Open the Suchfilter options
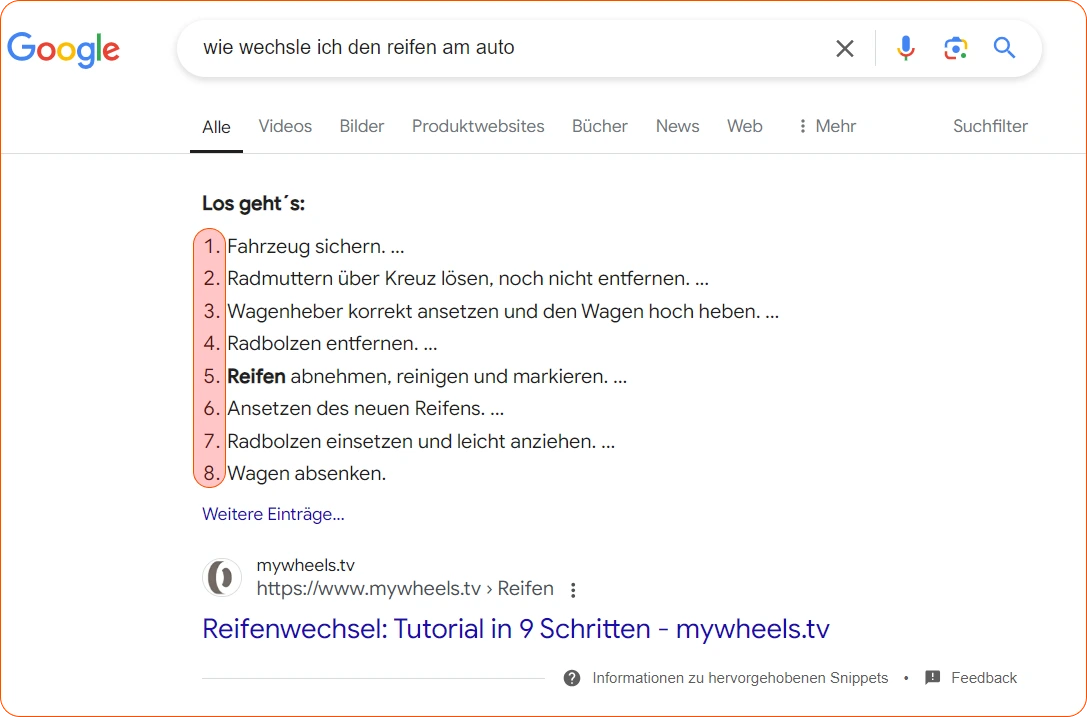1087x717 pixels. tap(990, 126)
